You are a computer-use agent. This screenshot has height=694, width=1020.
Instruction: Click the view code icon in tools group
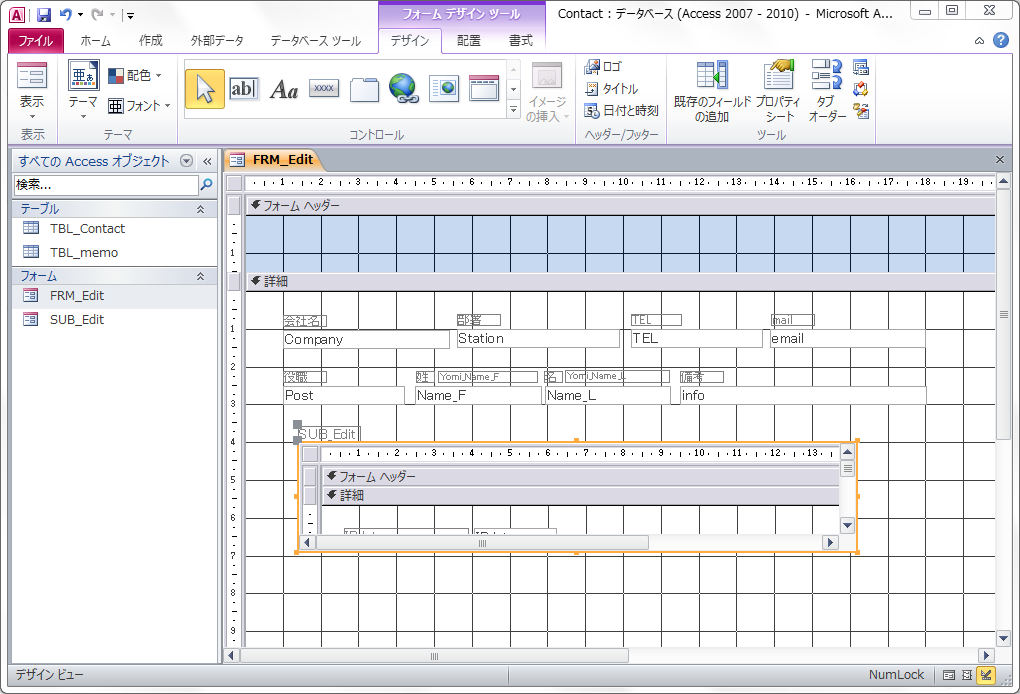tap(861, 89)
